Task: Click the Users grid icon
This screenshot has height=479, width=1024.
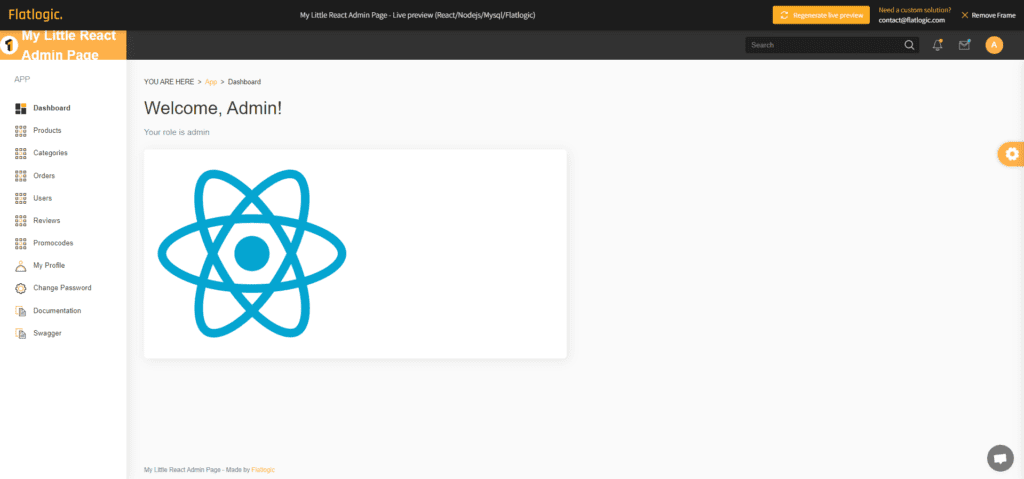Action: click(x=20, y=198)
